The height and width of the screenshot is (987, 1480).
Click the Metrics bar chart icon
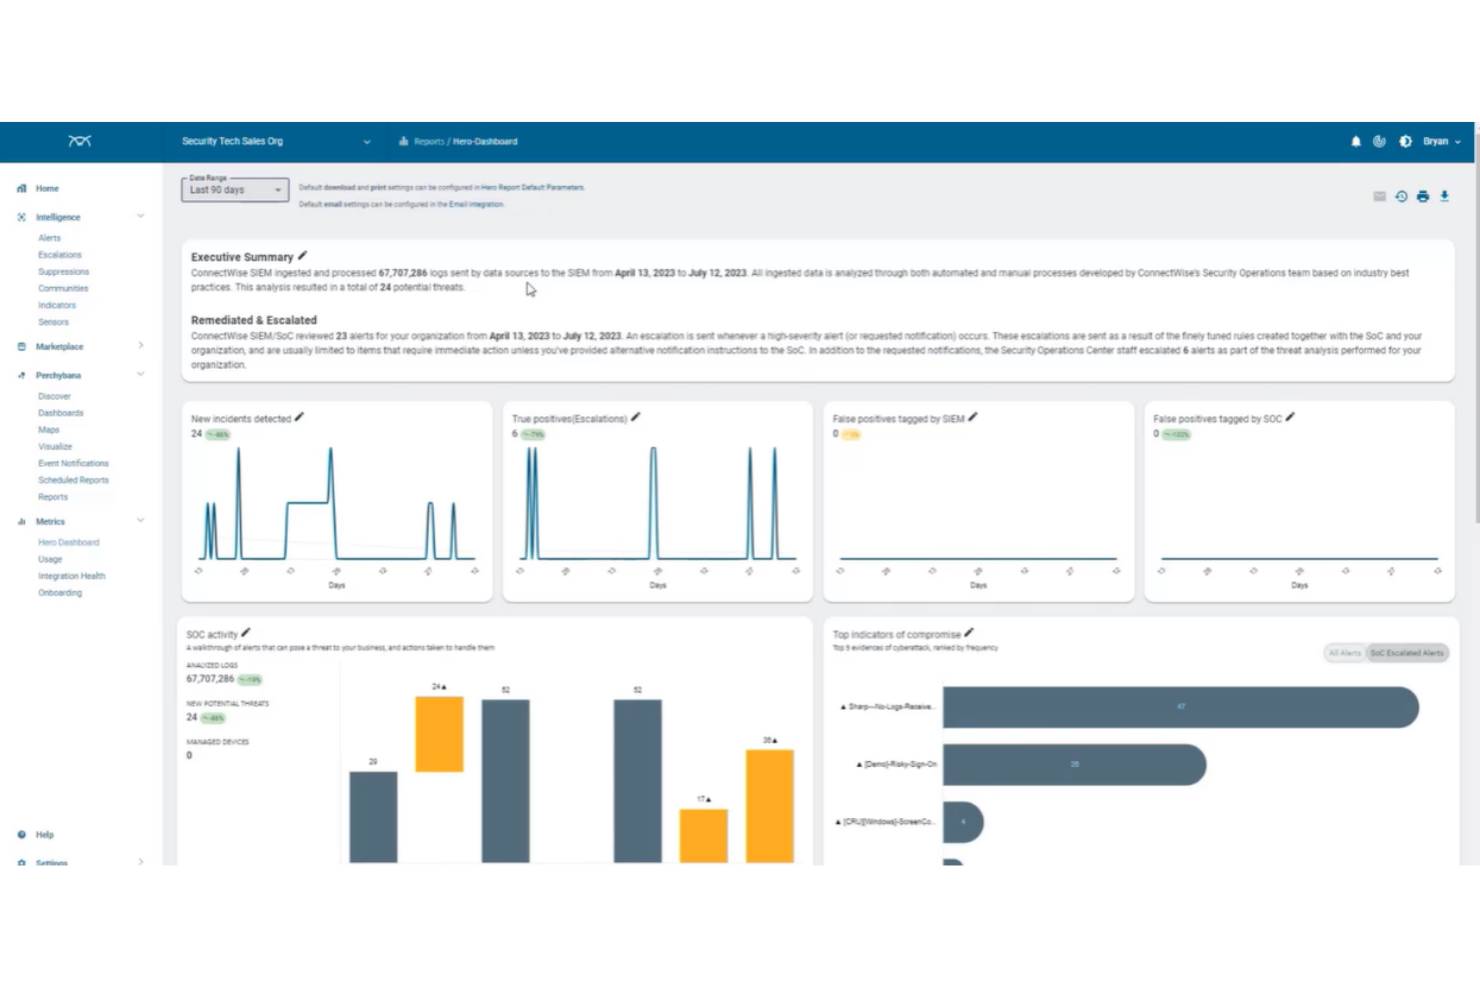pos(22,521)
